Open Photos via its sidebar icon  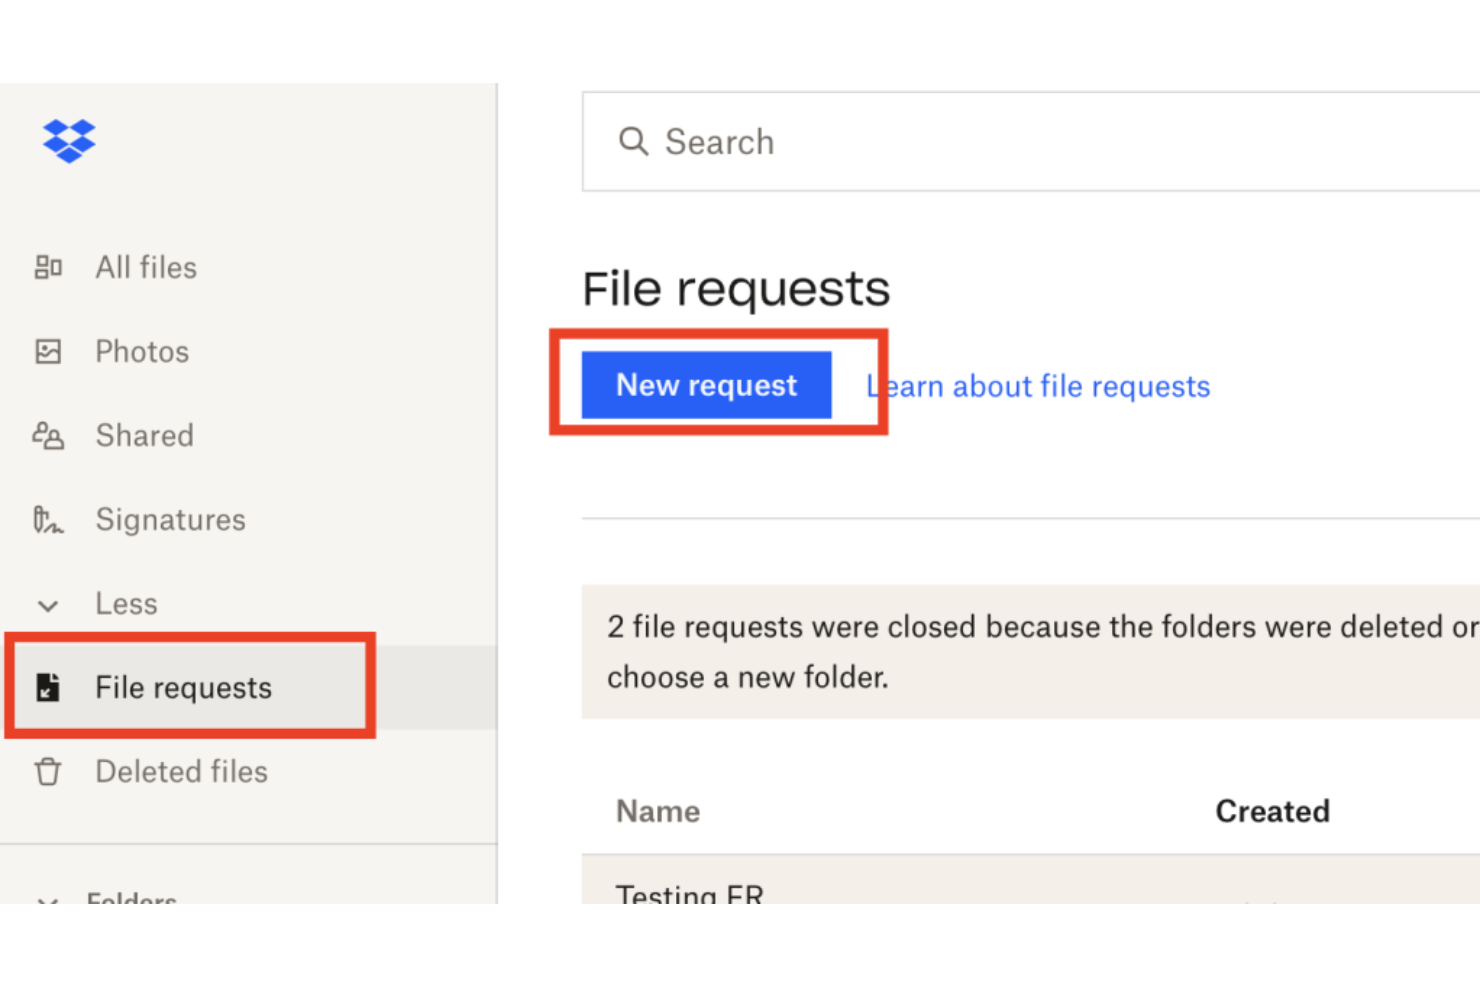coord(47,351)
